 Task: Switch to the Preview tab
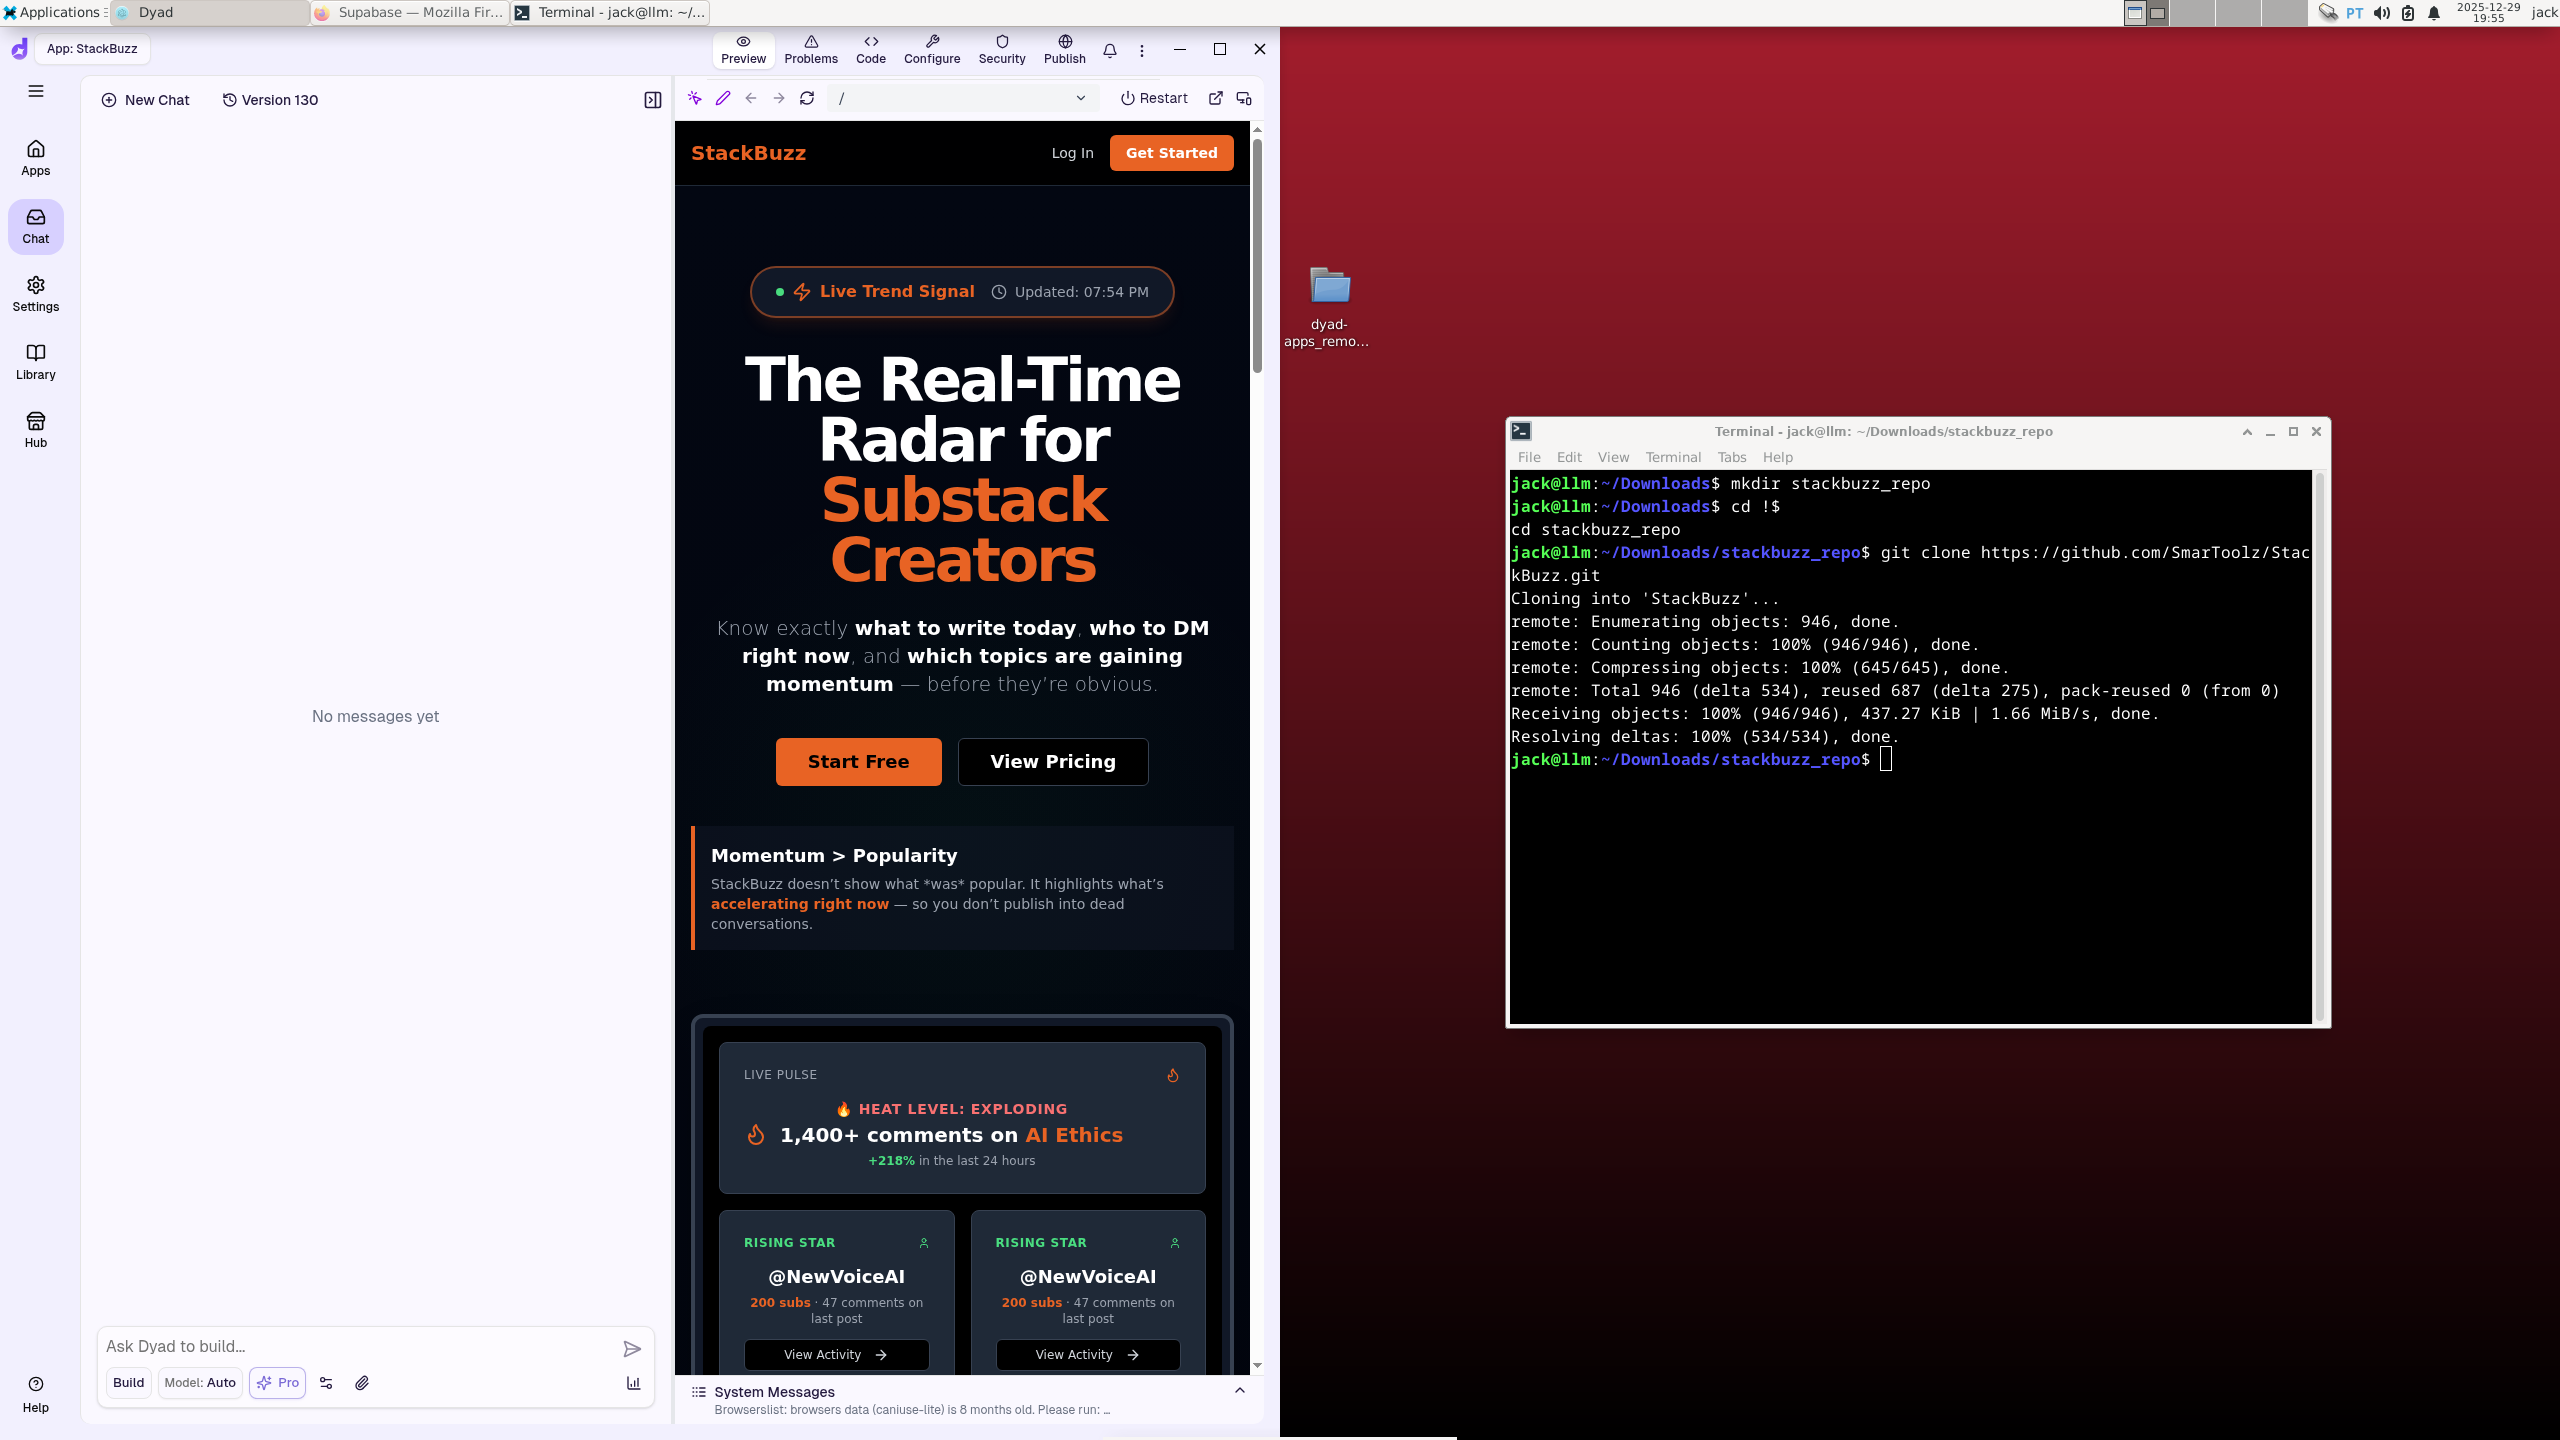[744, 50]
